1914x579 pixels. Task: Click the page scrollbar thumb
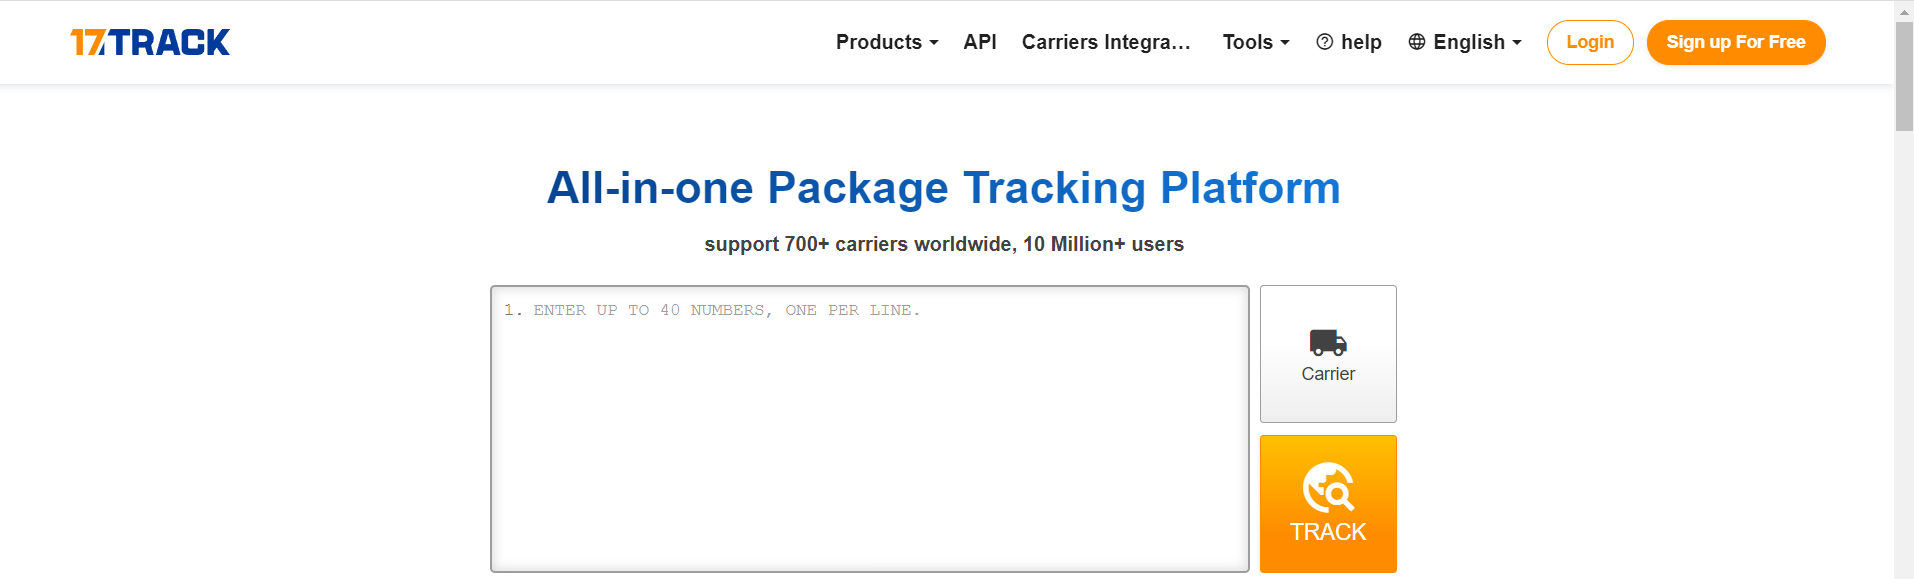tap(1904, 76)
